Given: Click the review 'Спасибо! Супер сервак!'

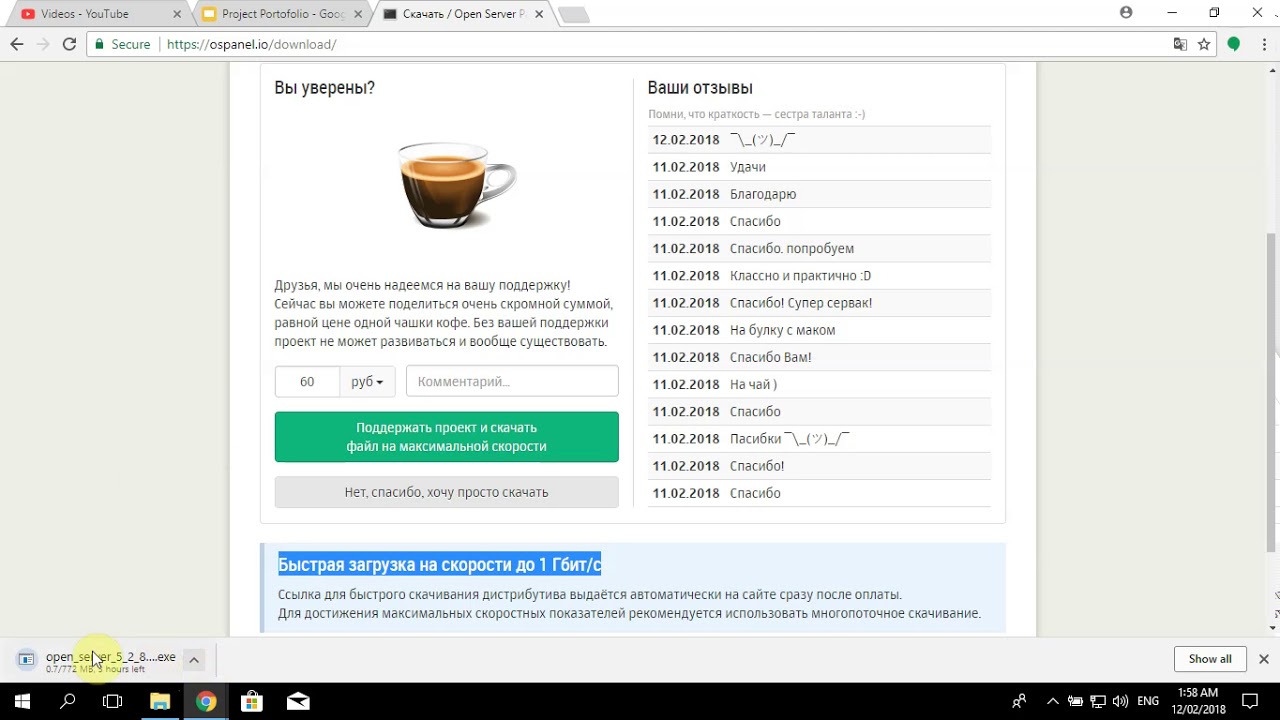Looking at the screenshot, I should click(x=801, y=302).
